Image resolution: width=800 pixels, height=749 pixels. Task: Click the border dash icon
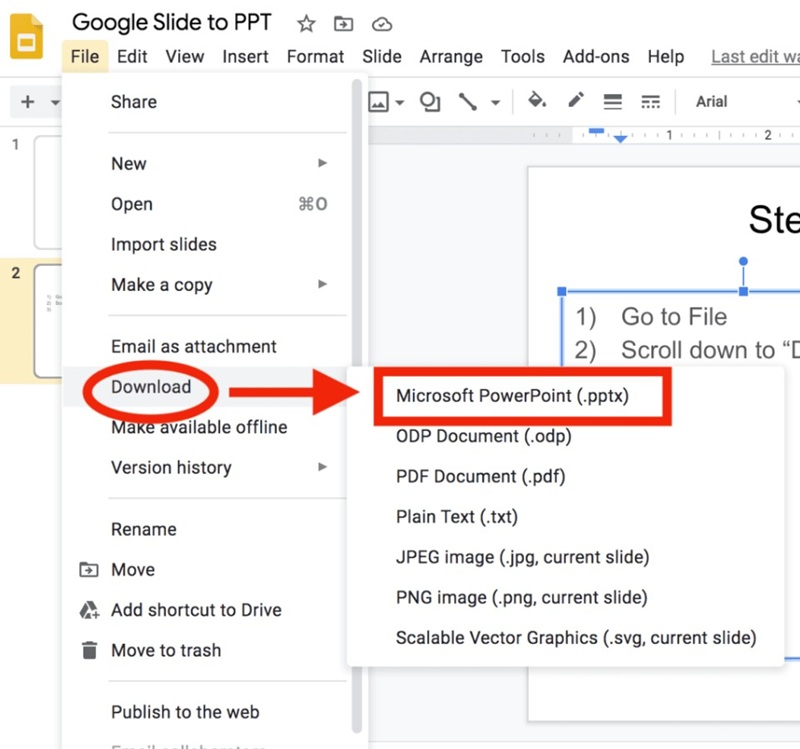coord(650,101)
